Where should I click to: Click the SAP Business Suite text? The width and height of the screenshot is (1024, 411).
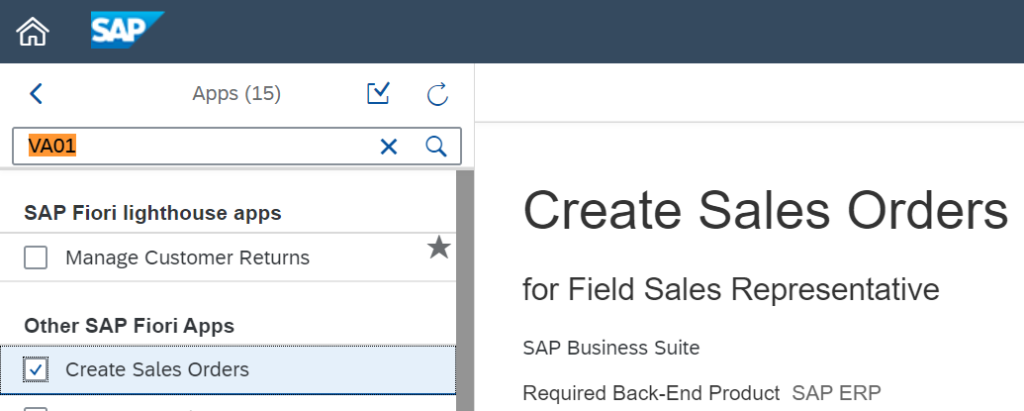pos(611,348)
